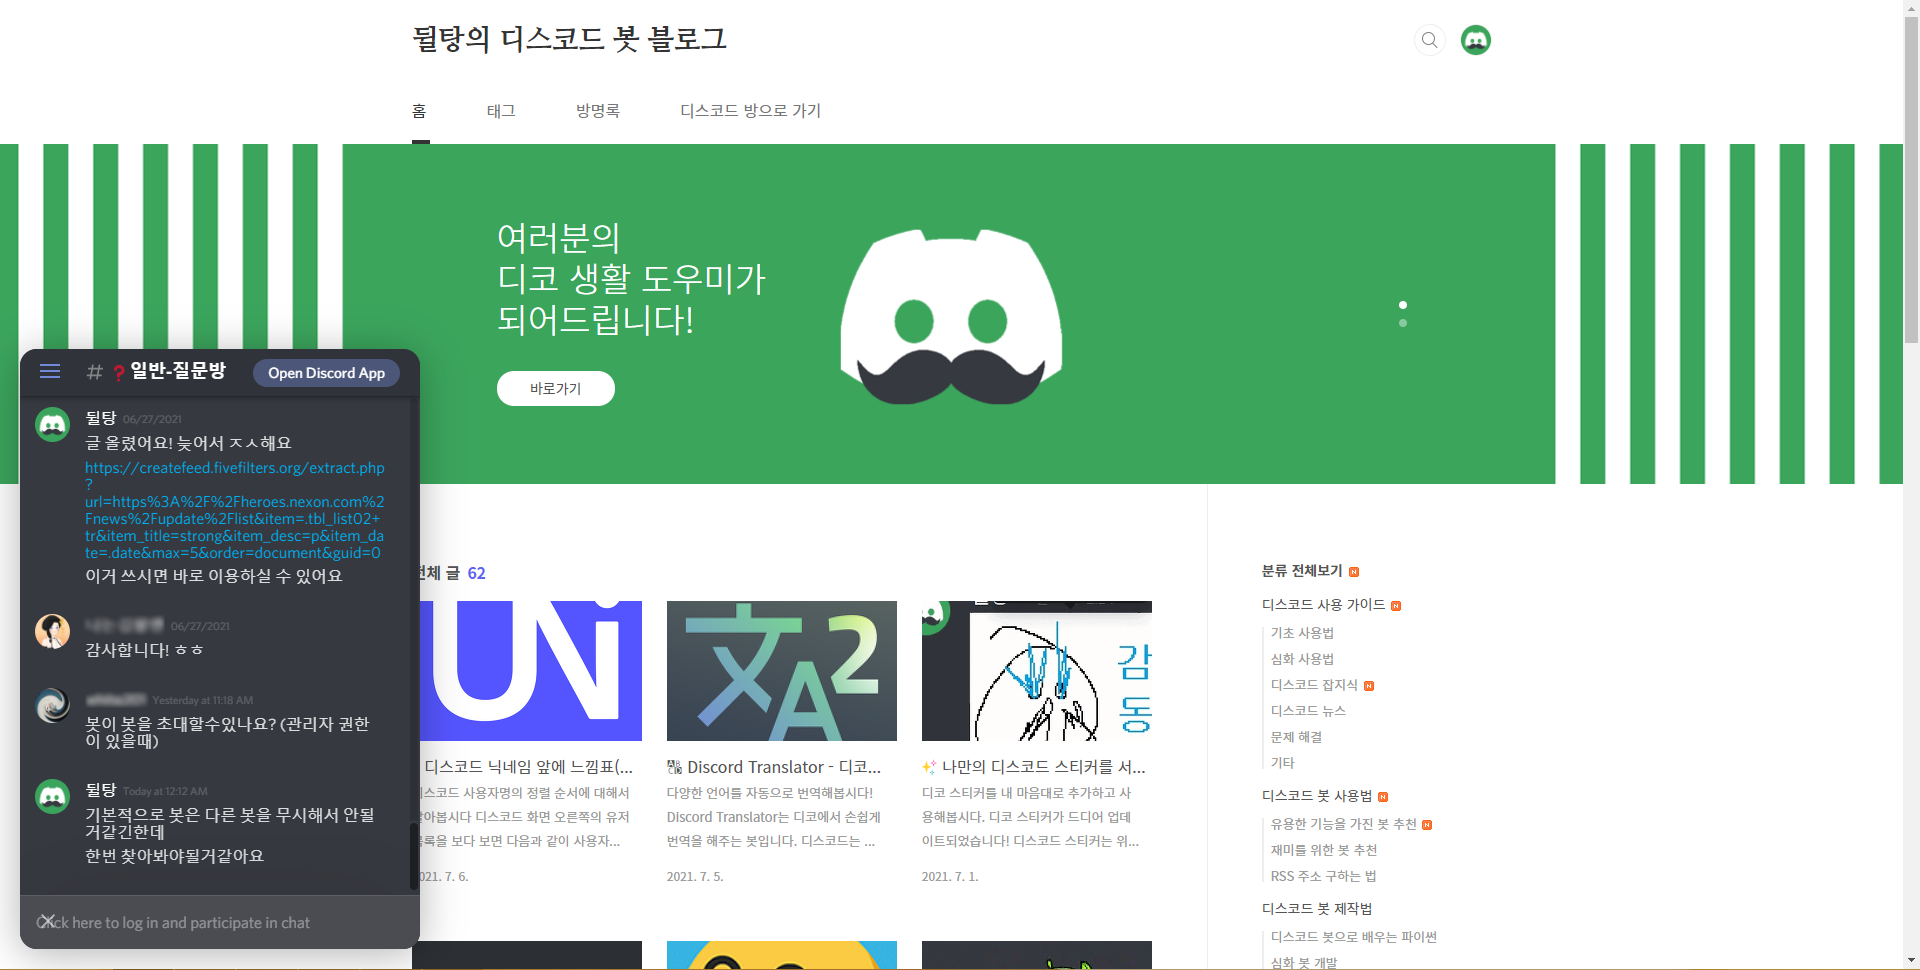Click the 일반-질문방 channel name
Viewport: 1920px width, 970px height.
178,371
